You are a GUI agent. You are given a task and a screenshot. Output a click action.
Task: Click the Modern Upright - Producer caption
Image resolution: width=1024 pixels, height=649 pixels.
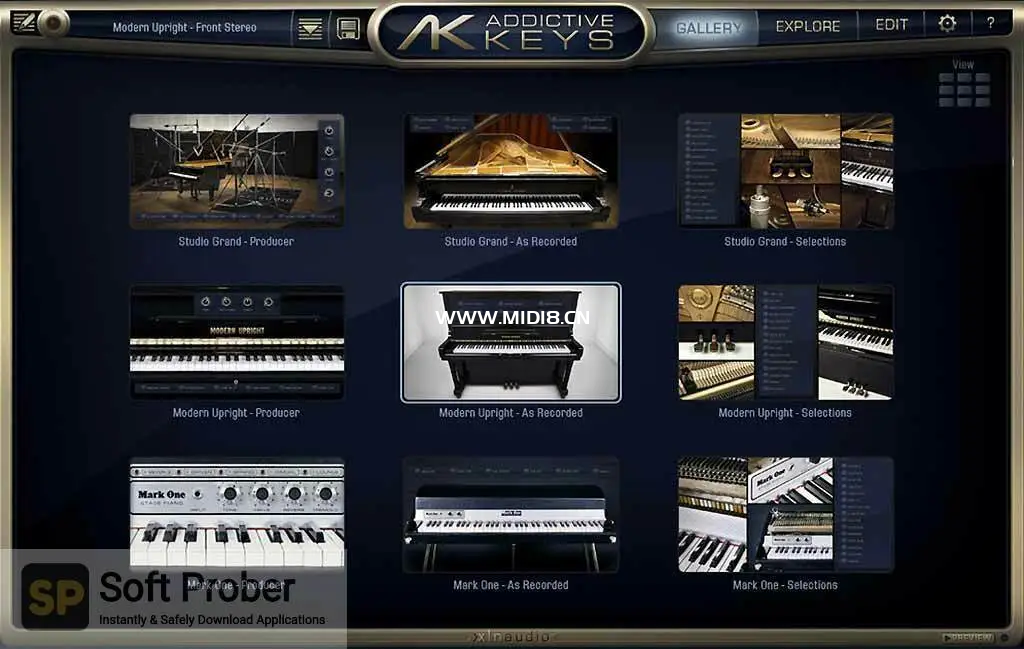236,413
